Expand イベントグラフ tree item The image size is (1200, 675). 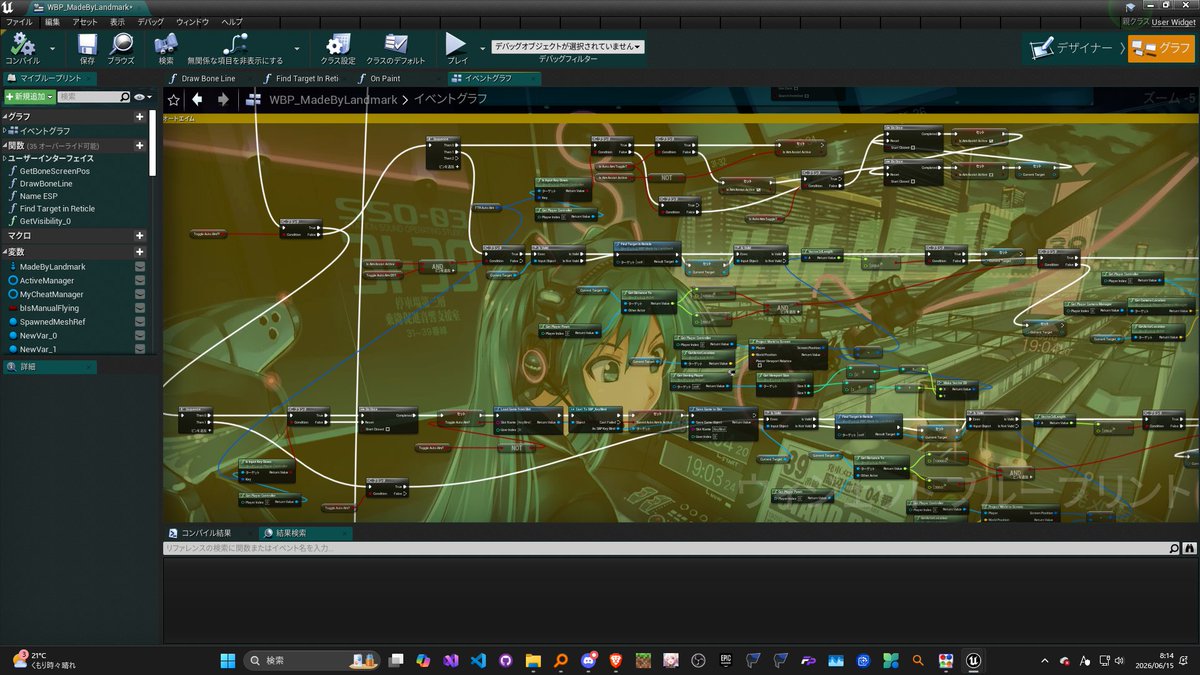click(6, 131)
